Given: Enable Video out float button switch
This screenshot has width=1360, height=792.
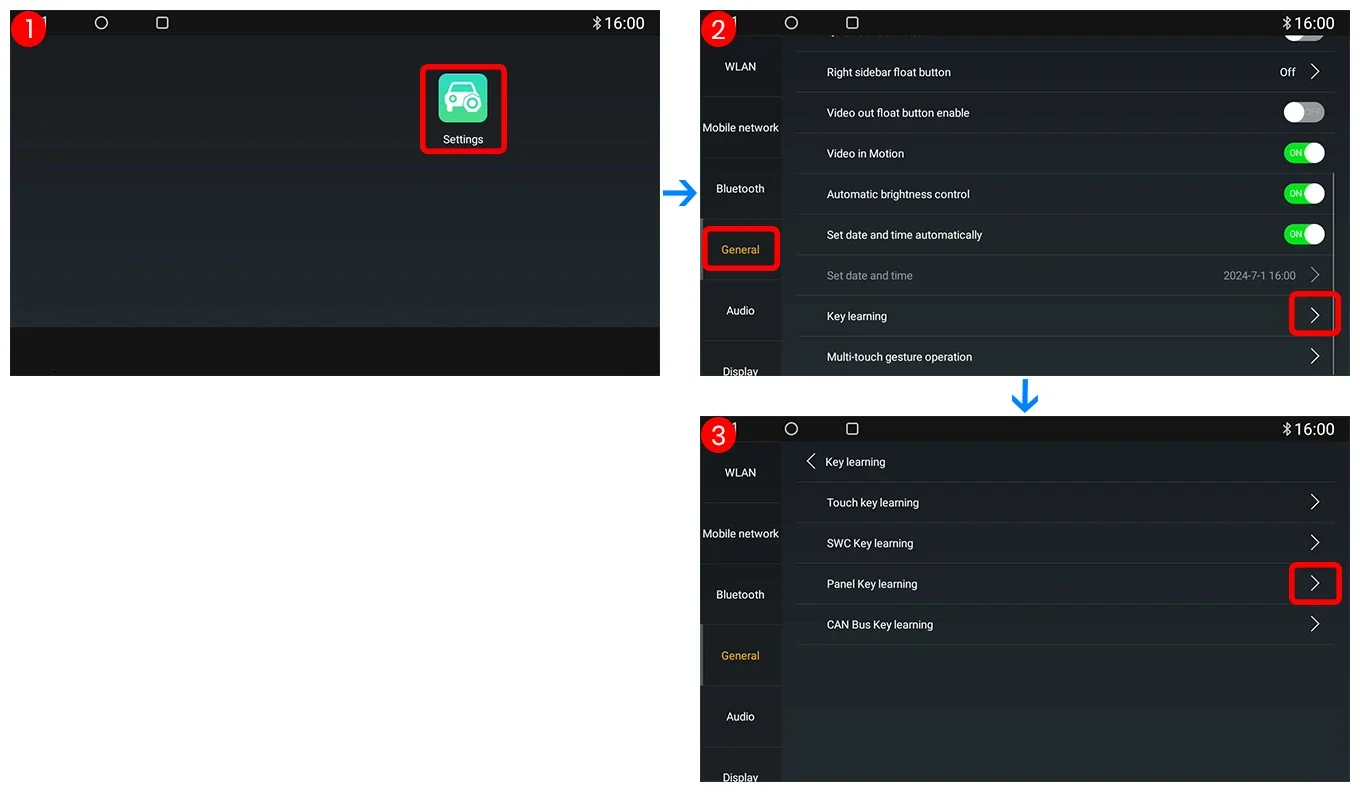Looking at the screenshot, I should pyautogui.click(x=1304, y=112).
